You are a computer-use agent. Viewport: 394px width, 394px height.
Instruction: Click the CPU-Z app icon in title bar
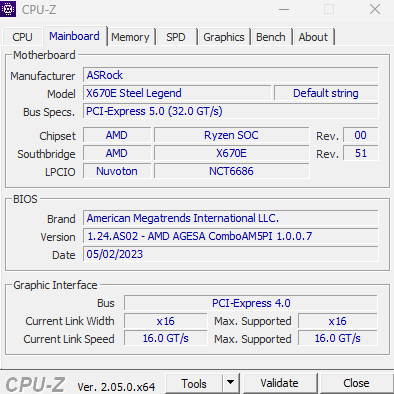(8, 8)
